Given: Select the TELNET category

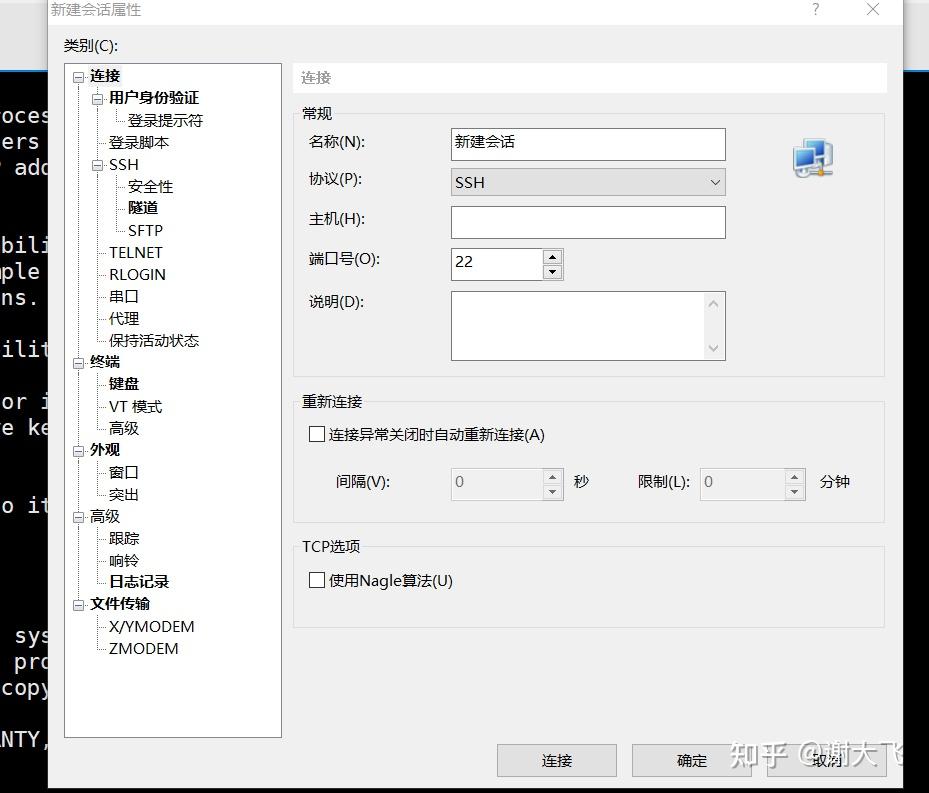Looking at the screenshot, I should (x=135, y=252).
